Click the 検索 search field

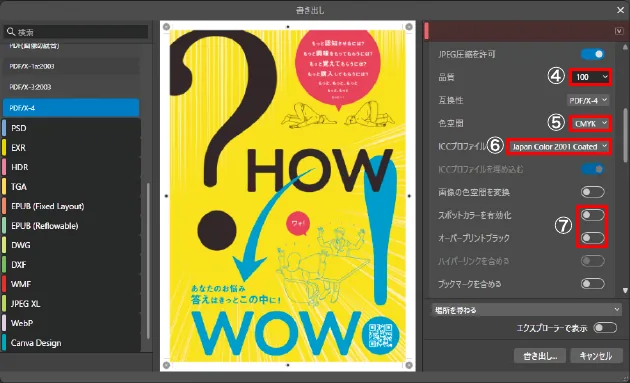[76, 32]
